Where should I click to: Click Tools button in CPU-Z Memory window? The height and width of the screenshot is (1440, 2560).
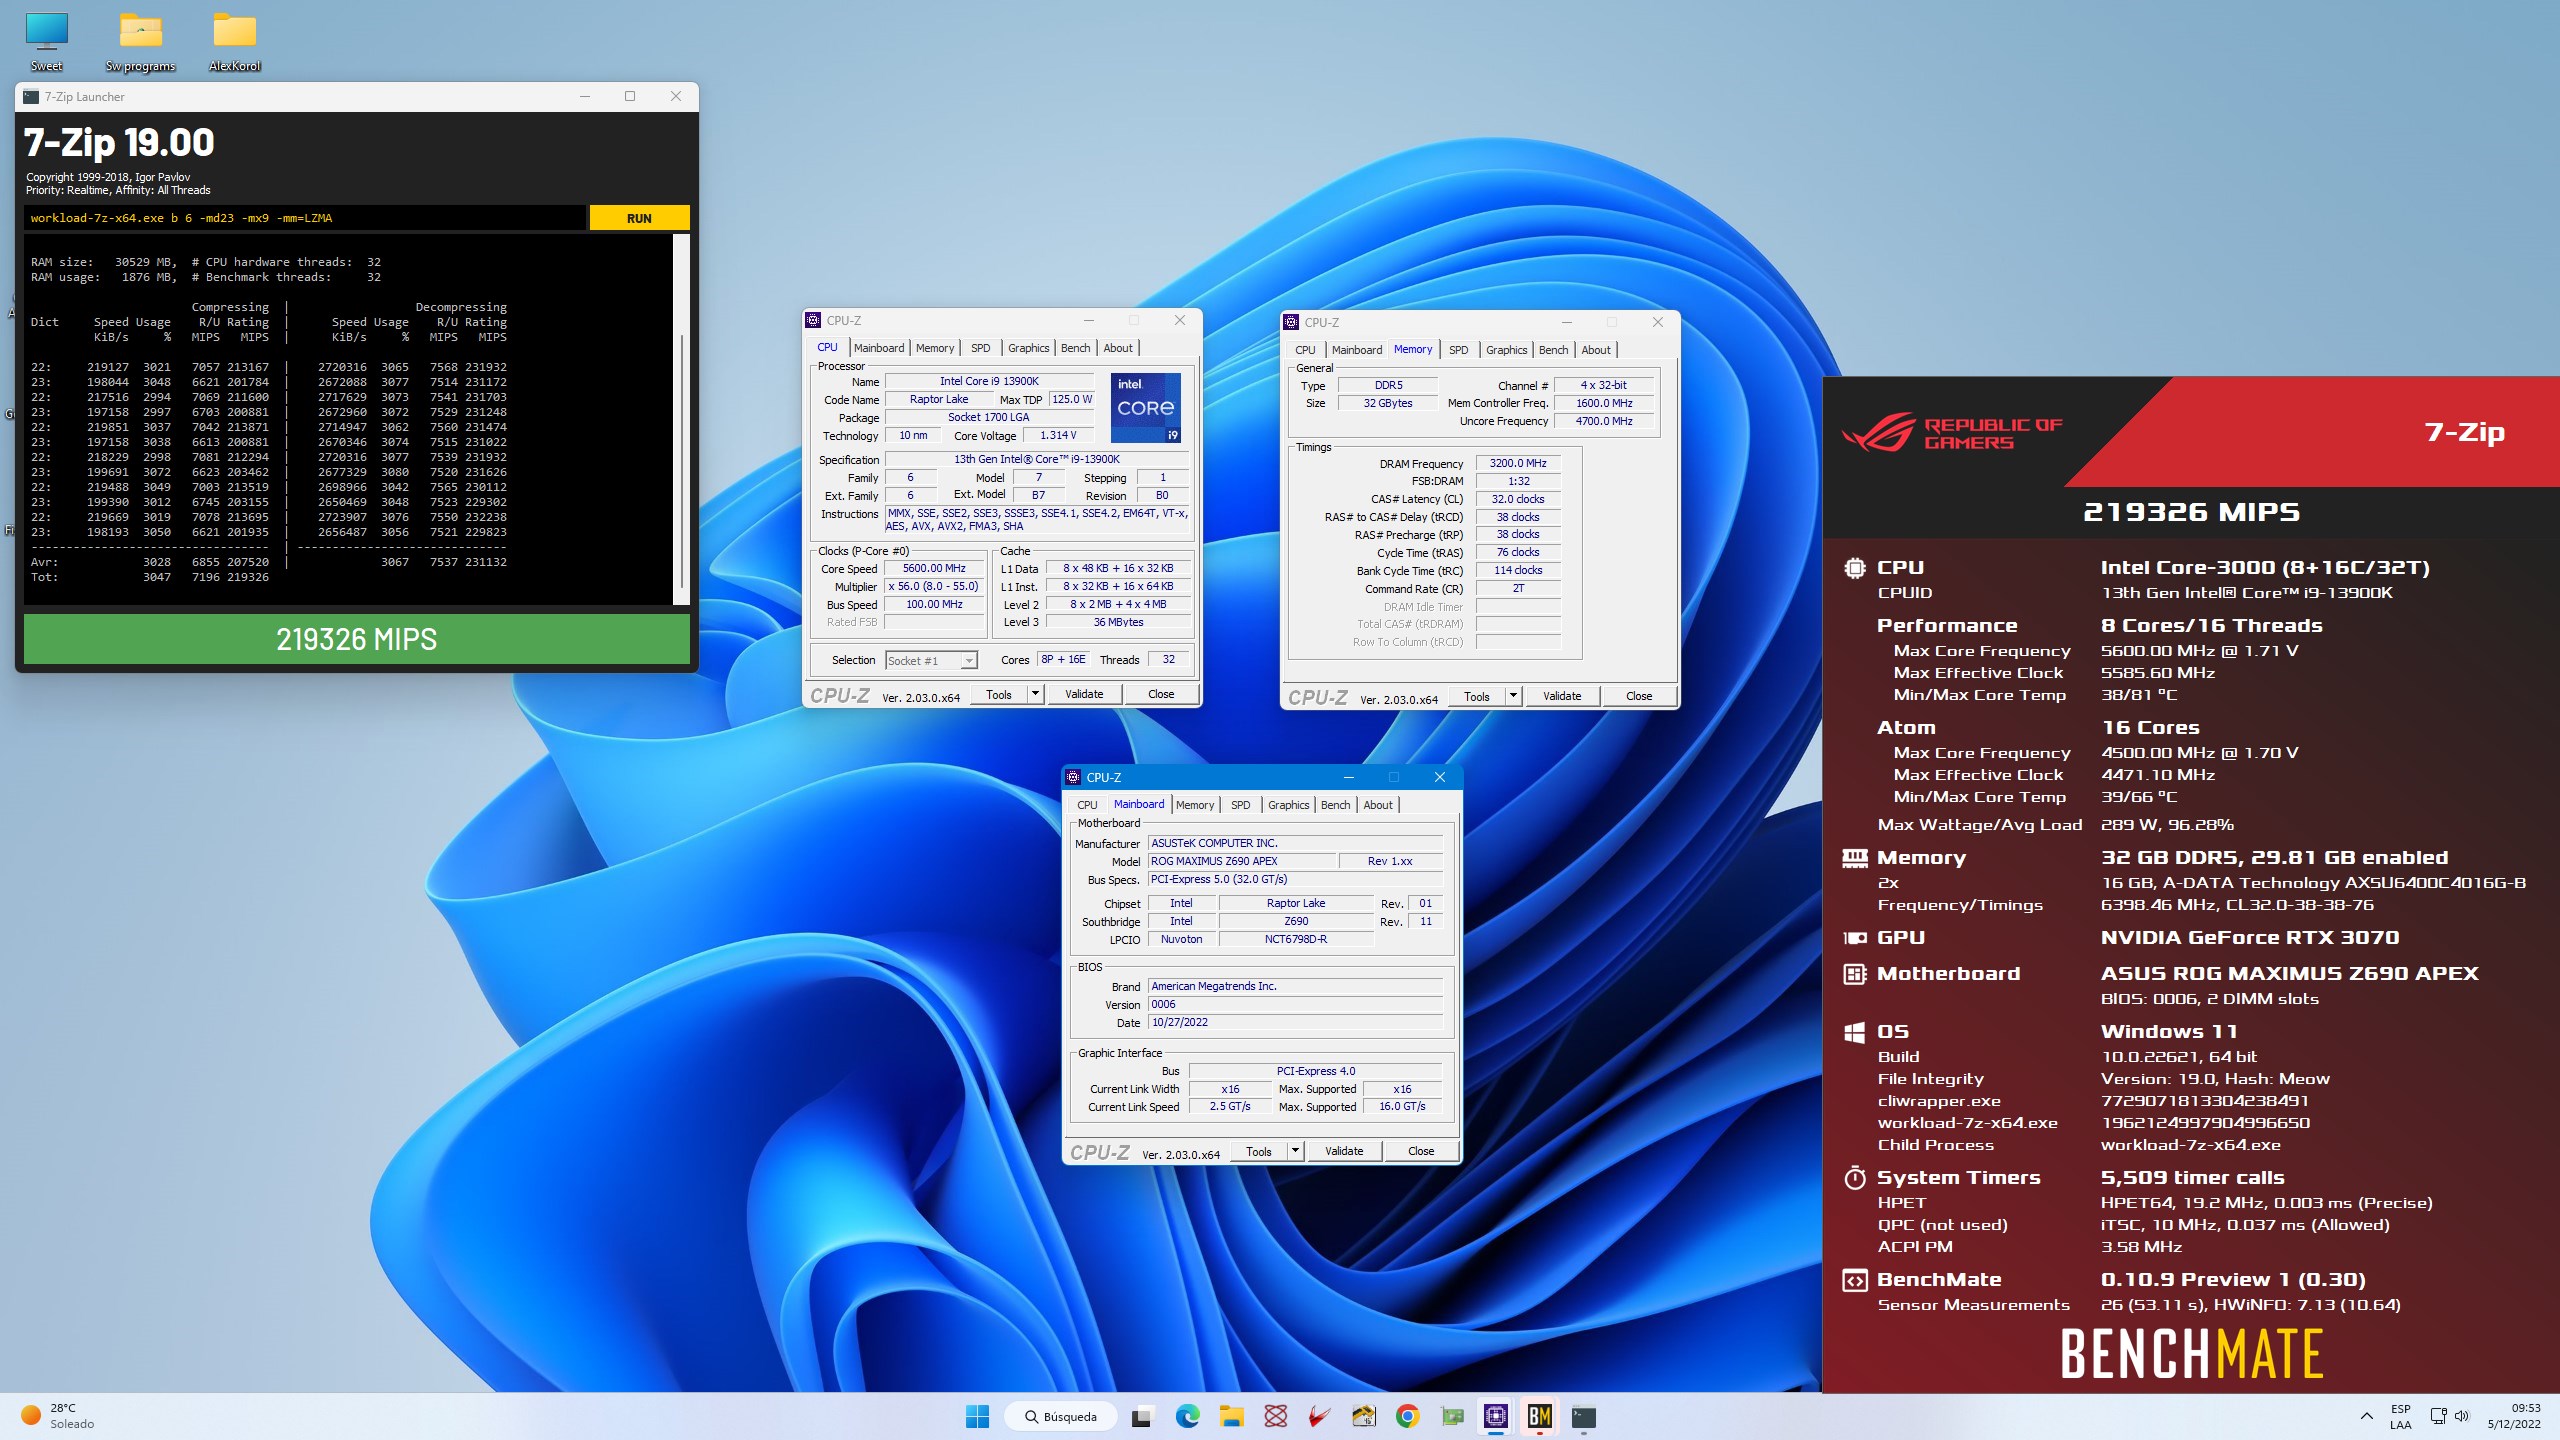(x=1476, y=696)
